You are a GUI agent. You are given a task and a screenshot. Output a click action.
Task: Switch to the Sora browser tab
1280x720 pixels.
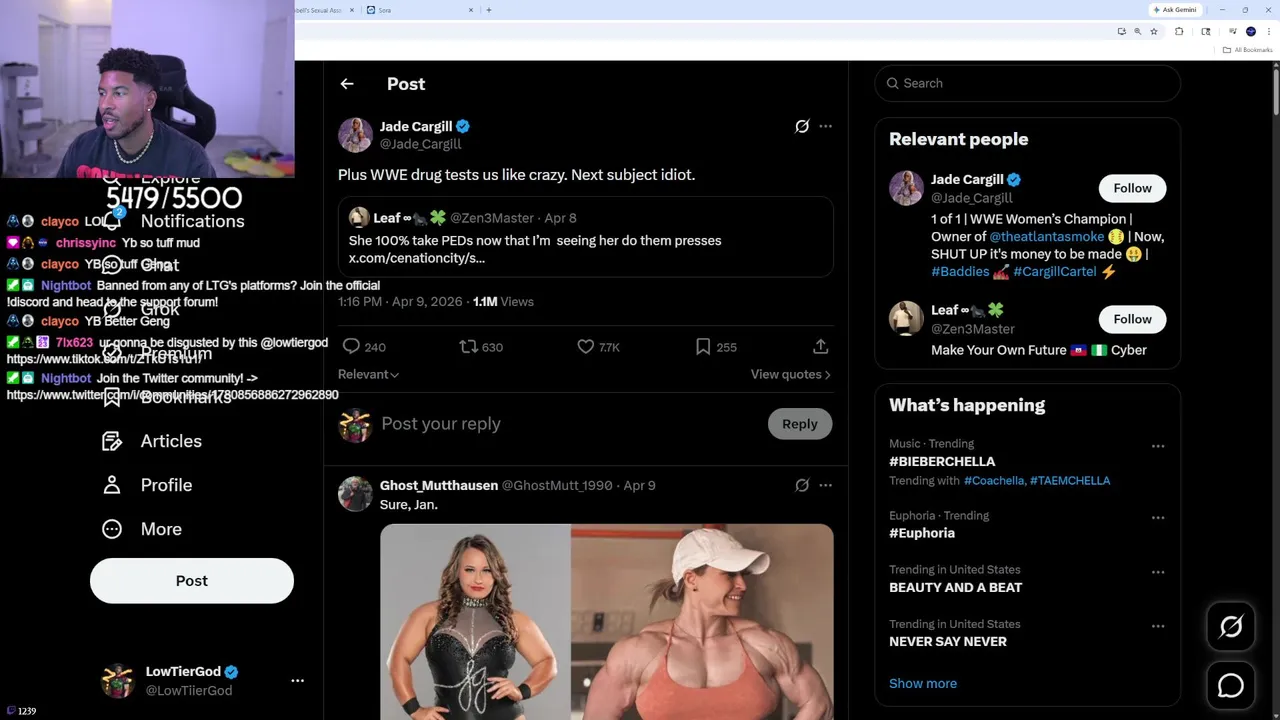[415, 10]
